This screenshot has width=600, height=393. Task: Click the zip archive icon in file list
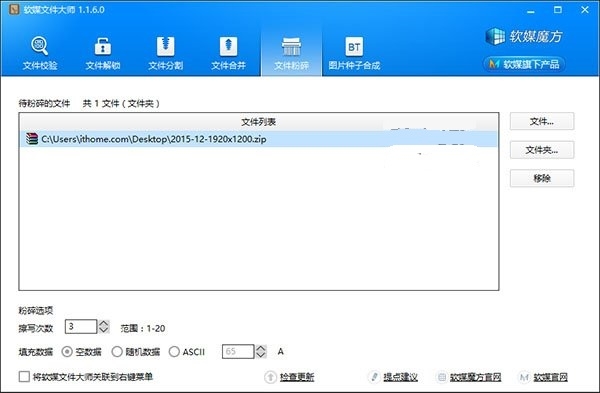(32, 139)
